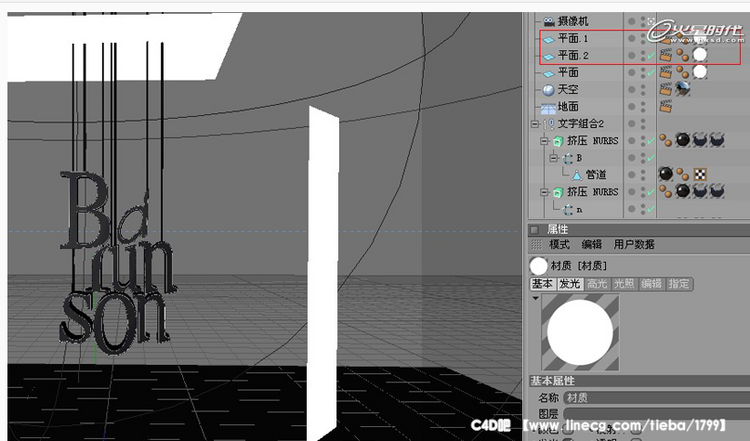Select the clapperboard tag on 天空 row

coord(665,89)
